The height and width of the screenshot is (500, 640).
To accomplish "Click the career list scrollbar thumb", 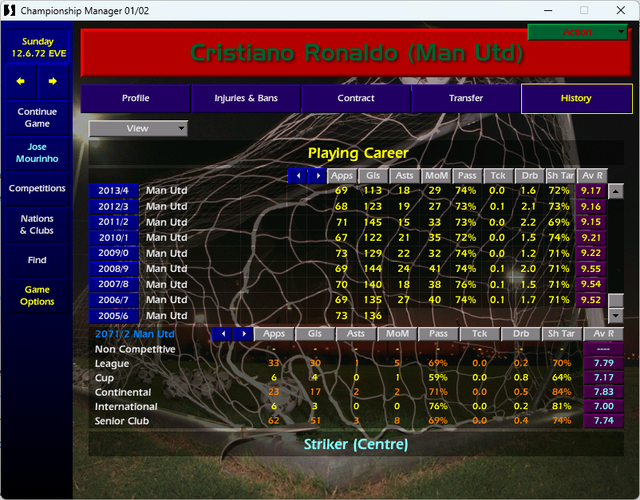I will [x=616, y=300].
